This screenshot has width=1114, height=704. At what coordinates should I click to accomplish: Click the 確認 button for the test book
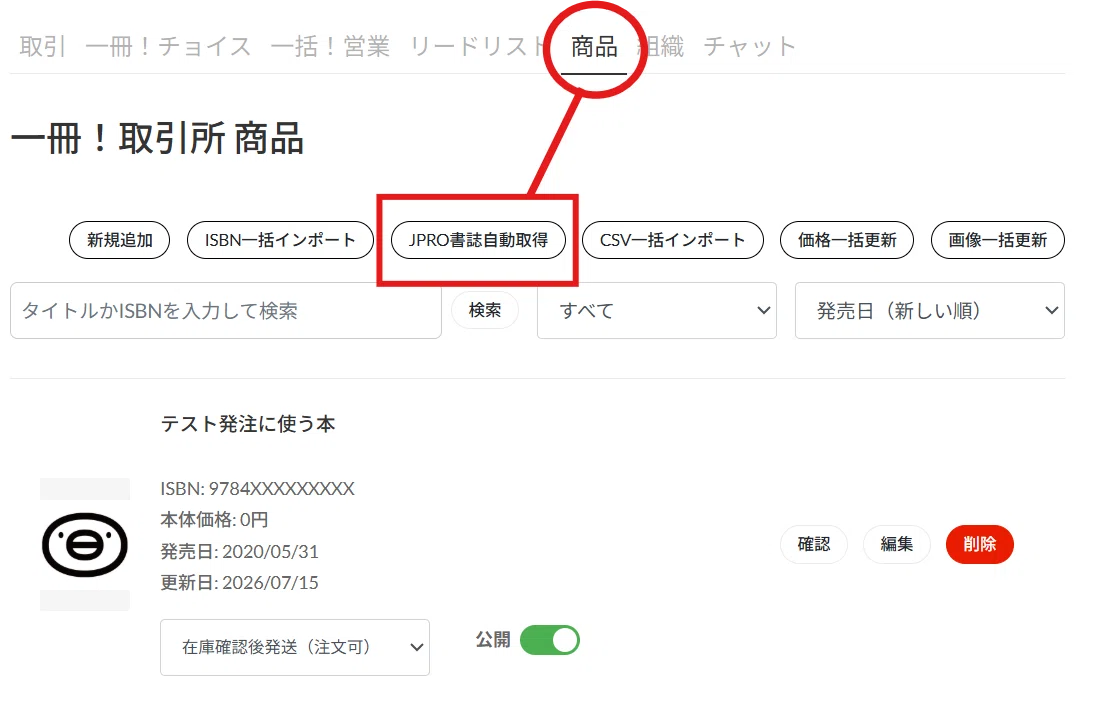[813, 544]
